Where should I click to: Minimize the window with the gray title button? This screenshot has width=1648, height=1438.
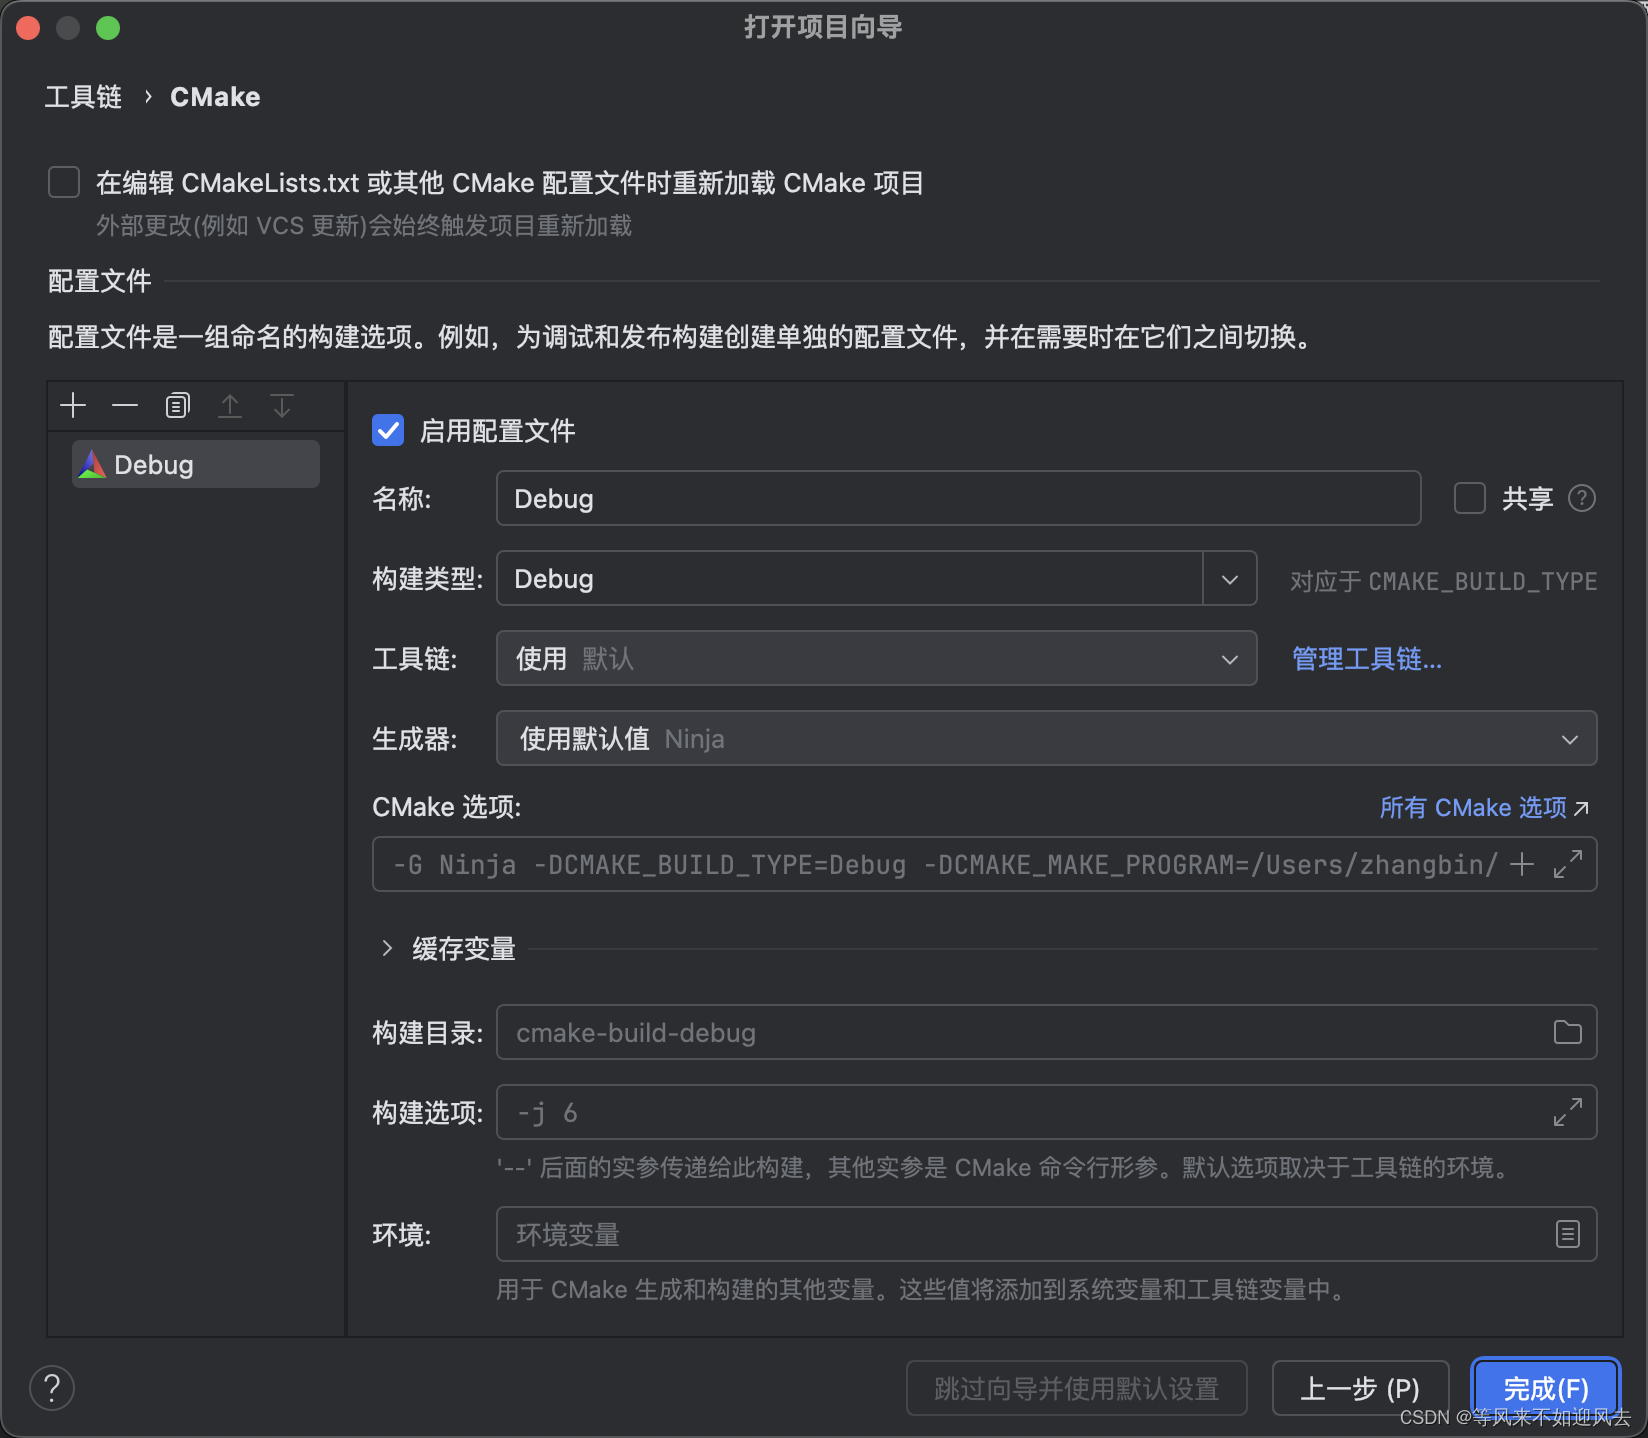click(68, 28)
